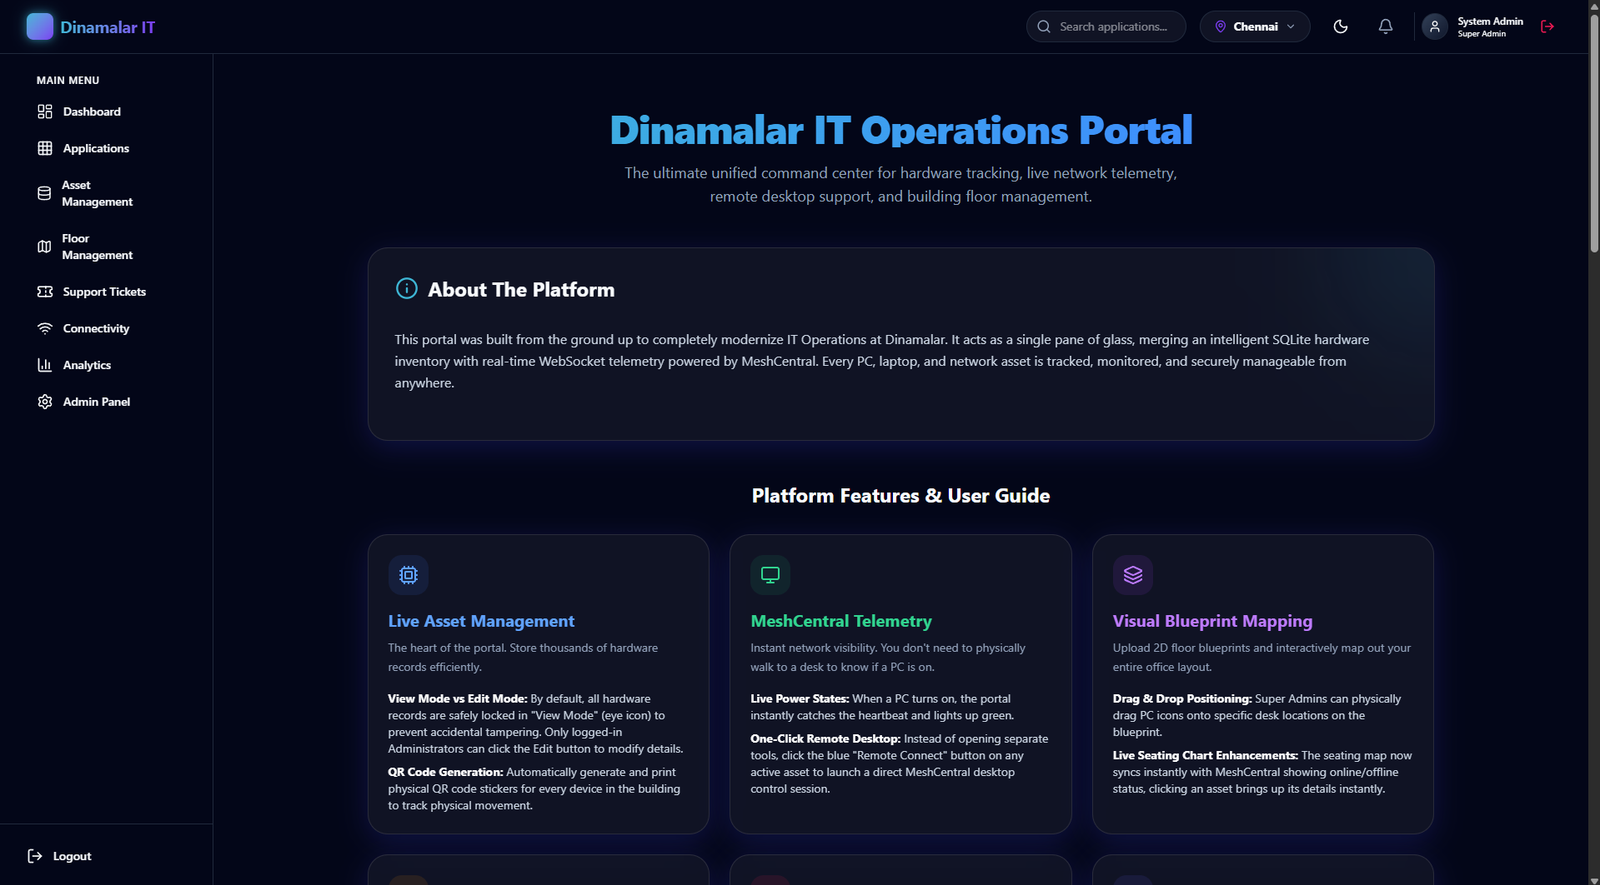The width and height of the screenshot is (1600, 885).
Task: Click the About The Platform info icon
Action: 407,289
